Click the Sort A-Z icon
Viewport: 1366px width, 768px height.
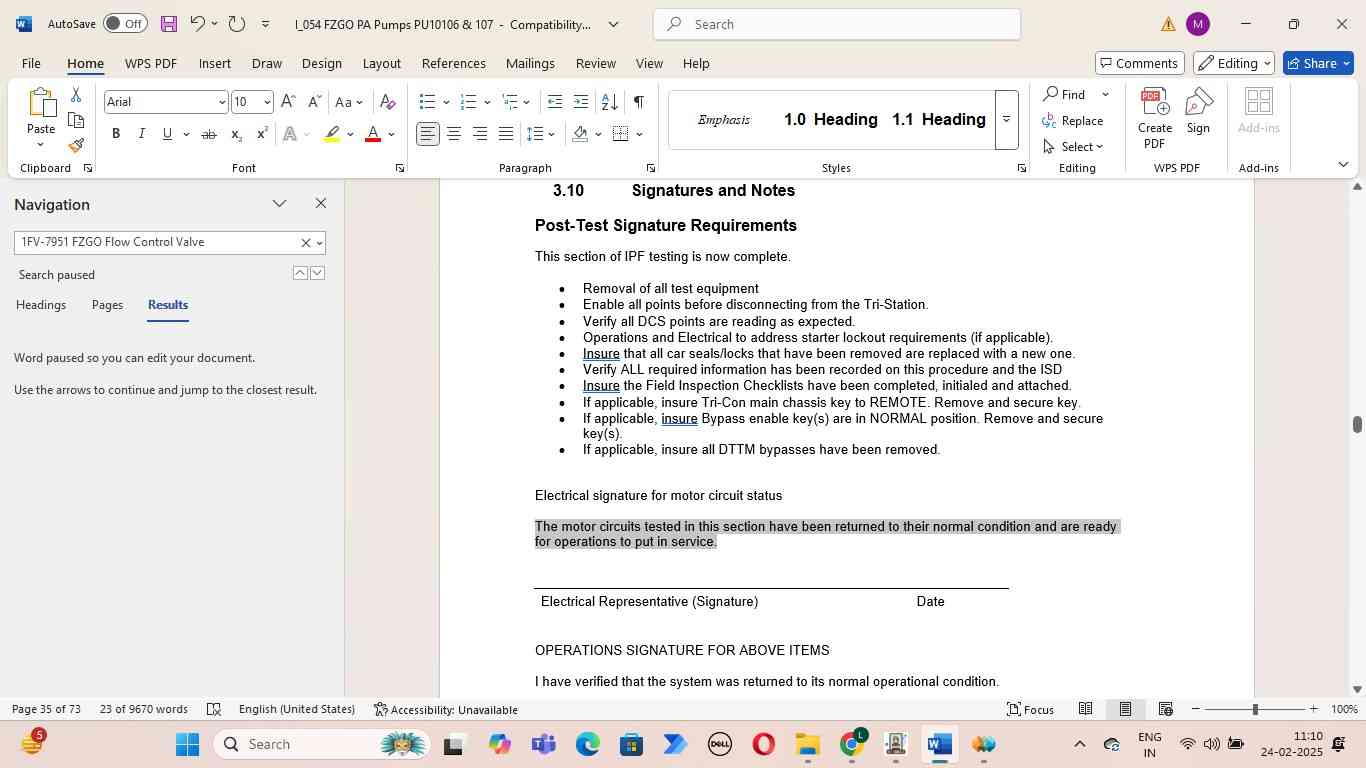[609, 102]
